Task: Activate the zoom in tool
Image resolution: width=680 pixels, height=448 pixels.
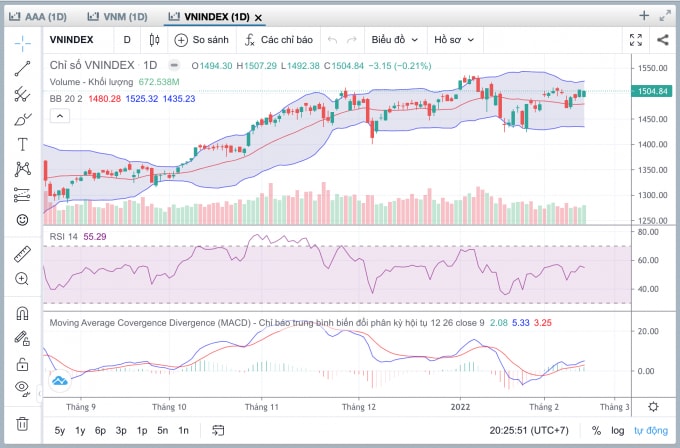Action: tap(23, 279)
